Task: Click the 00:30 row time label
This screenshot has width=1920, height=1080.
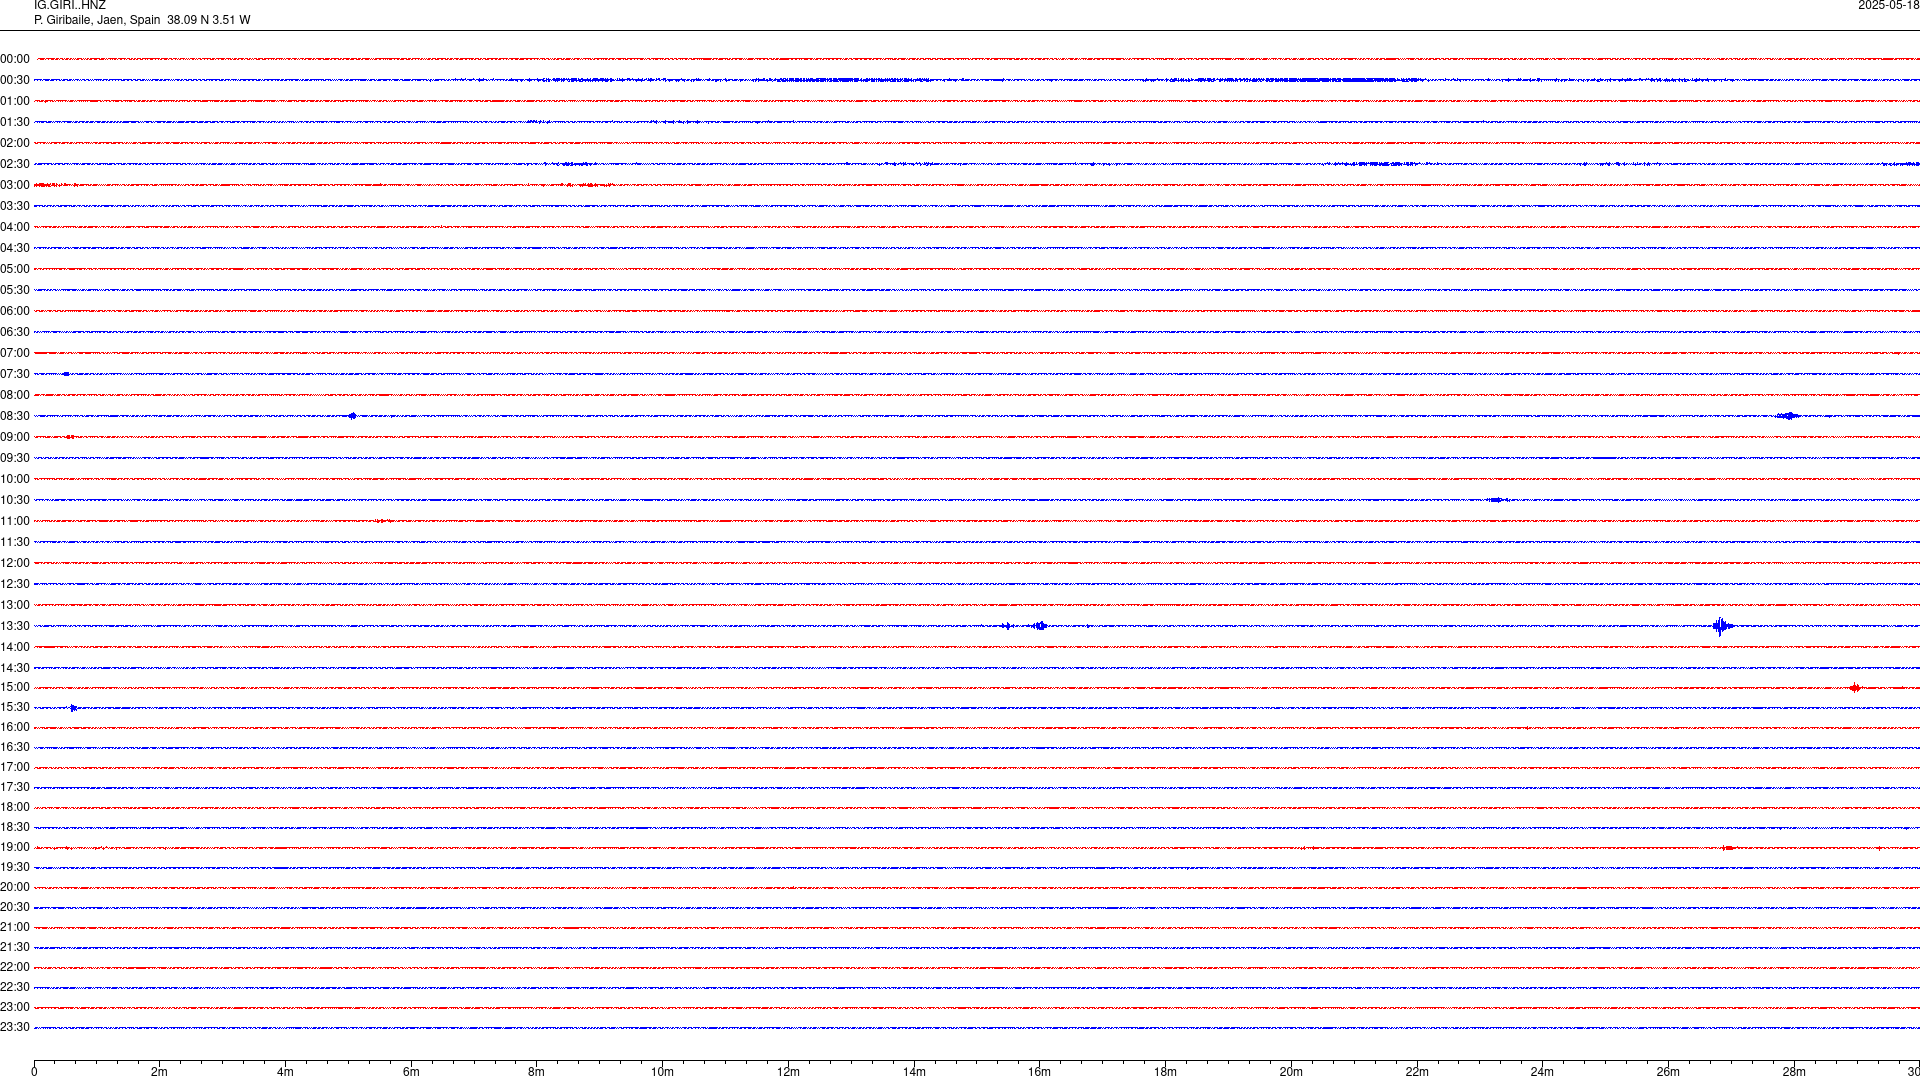Action: (x=15, y=80)
